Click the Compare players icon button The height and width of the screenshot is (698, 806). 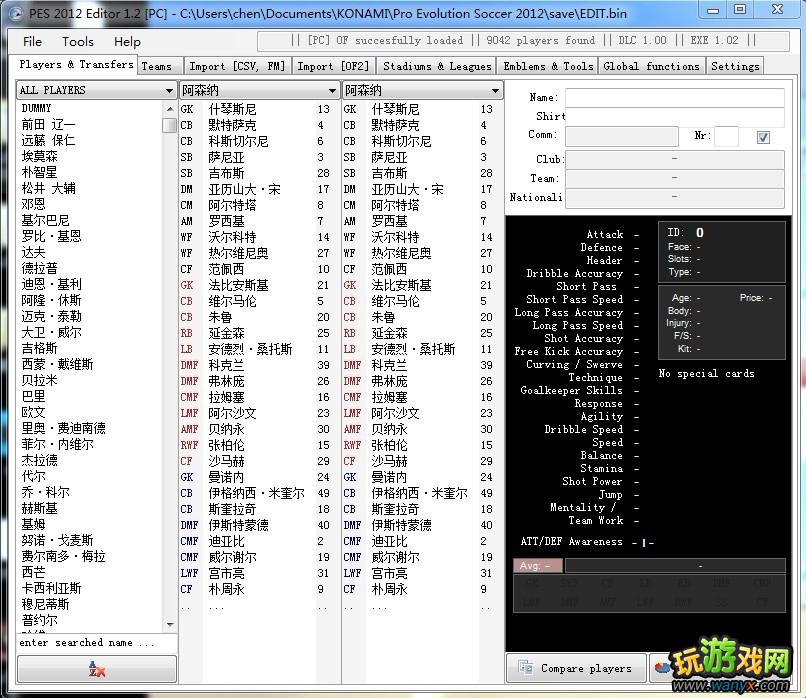pos(576,668)
